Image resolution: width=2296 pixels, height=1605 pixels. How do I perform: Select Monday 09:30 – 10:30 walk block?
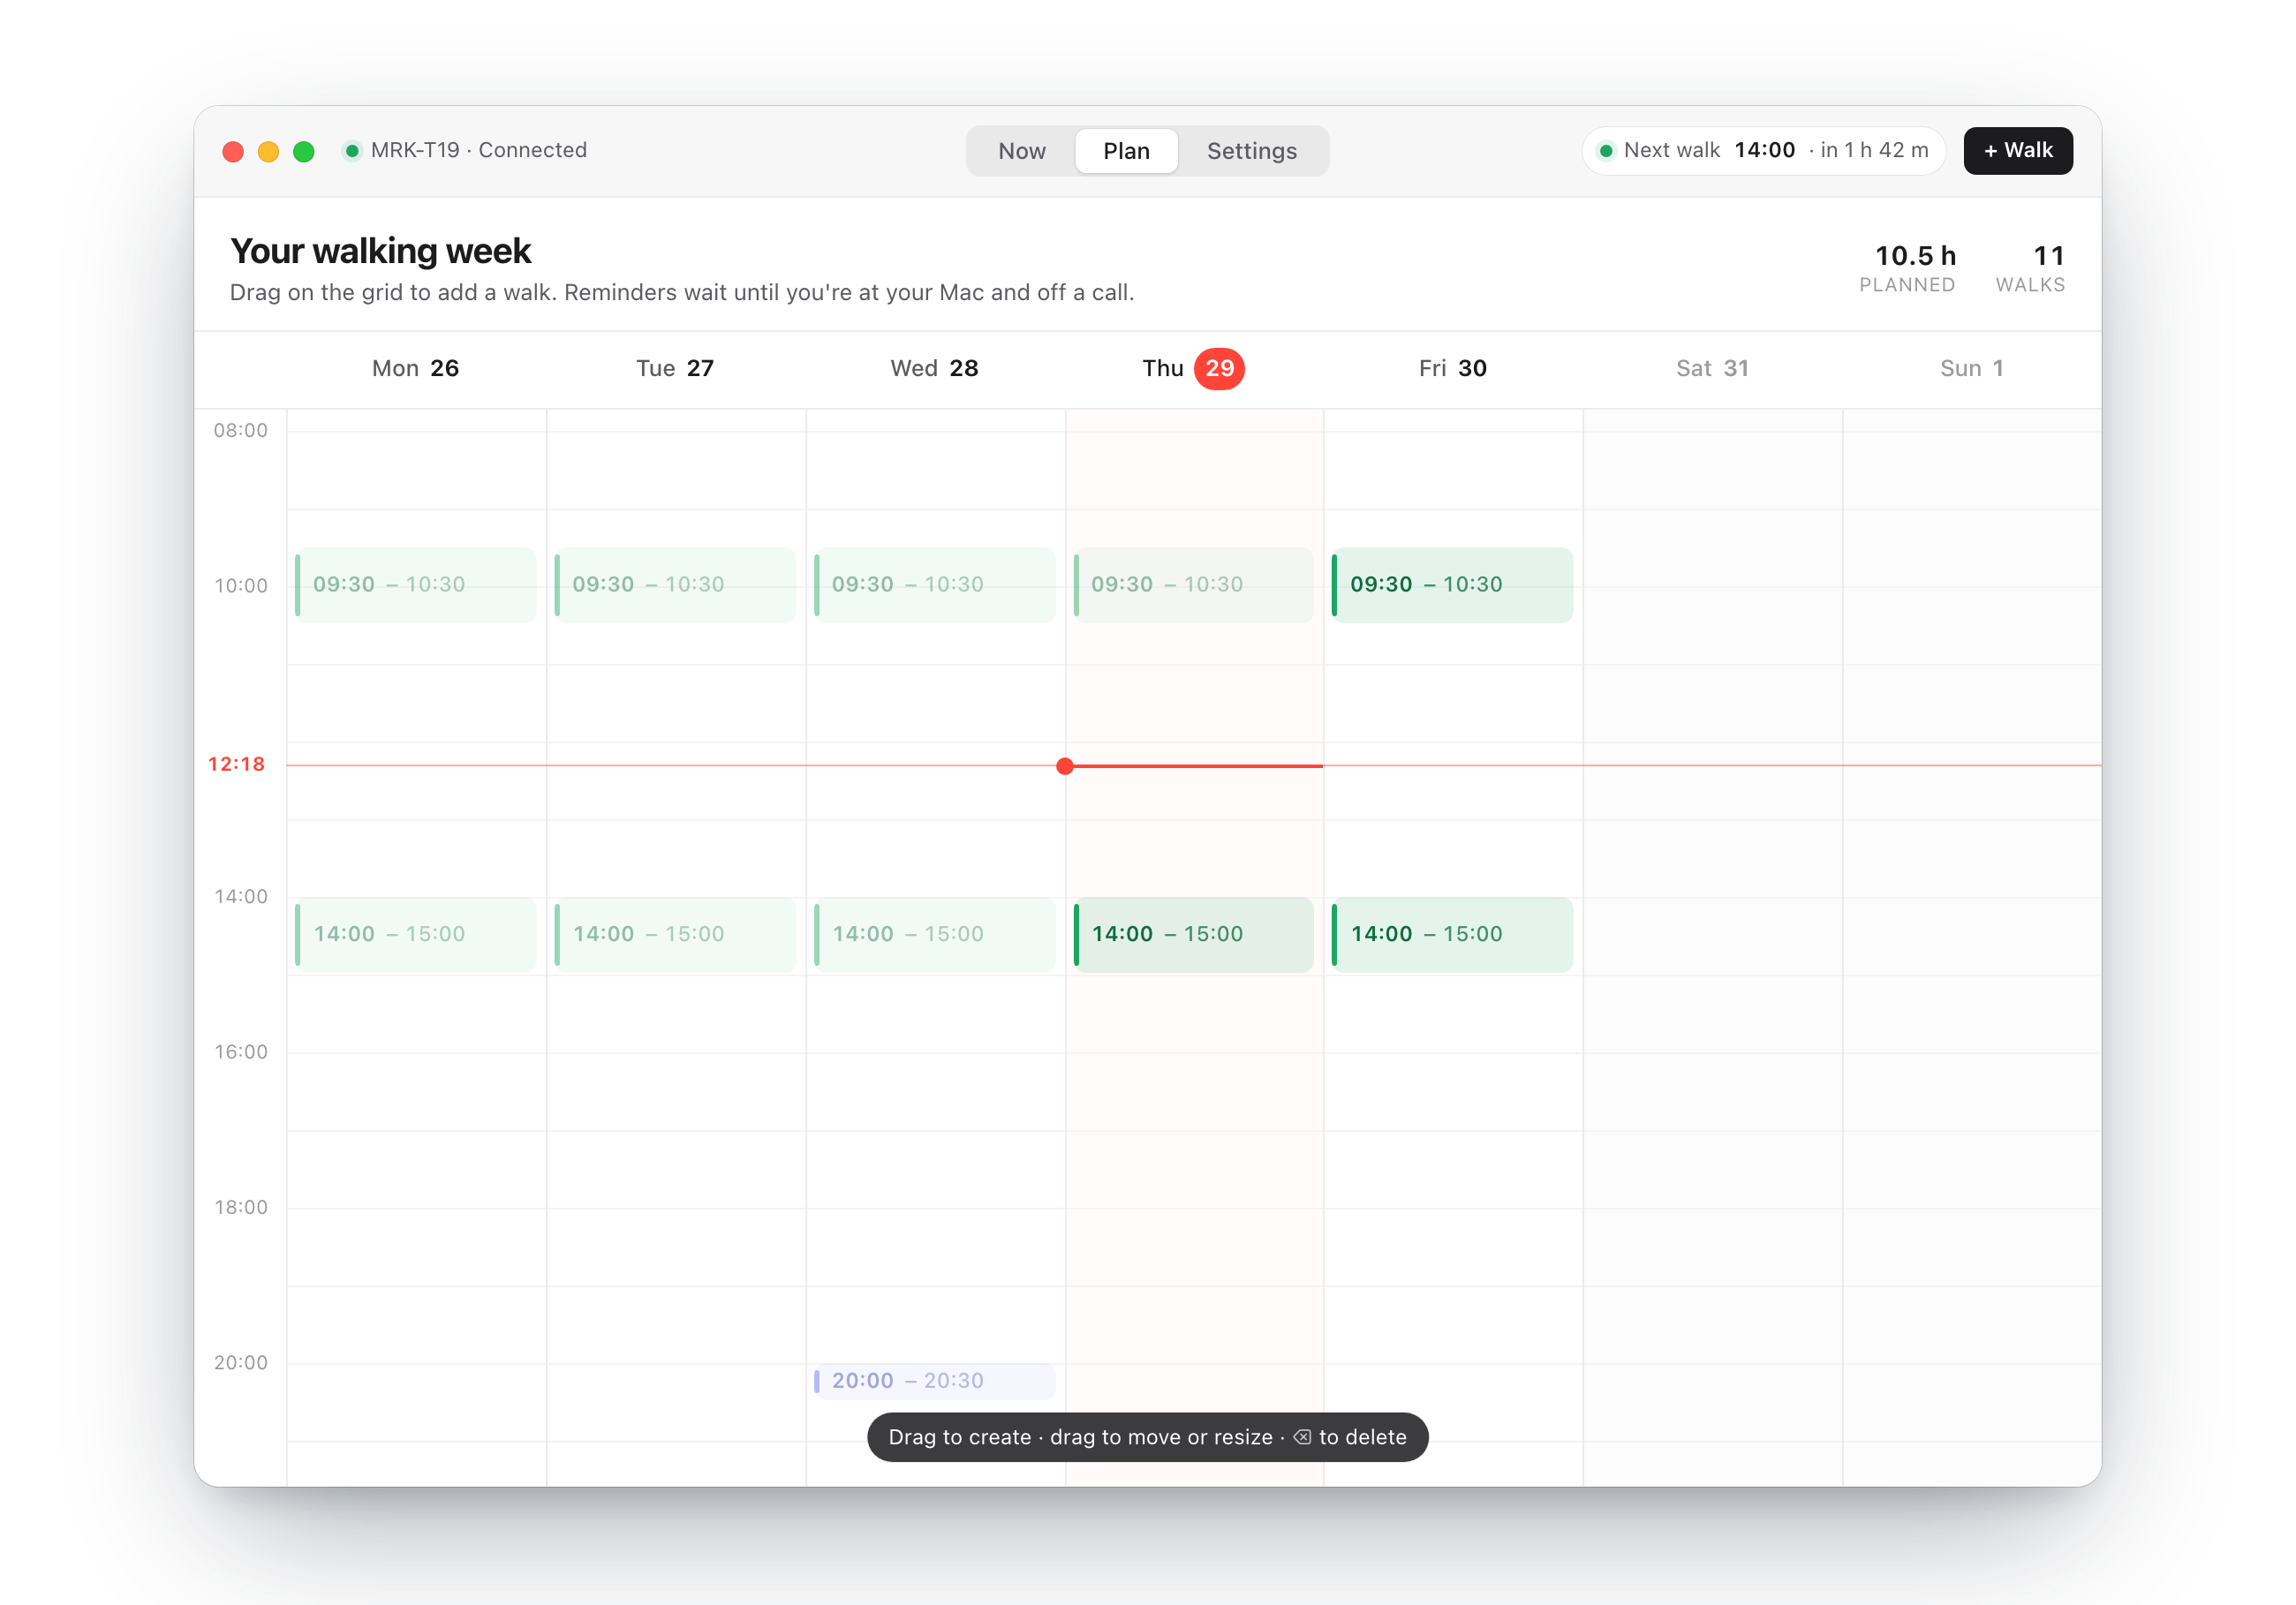click(415, 585)
